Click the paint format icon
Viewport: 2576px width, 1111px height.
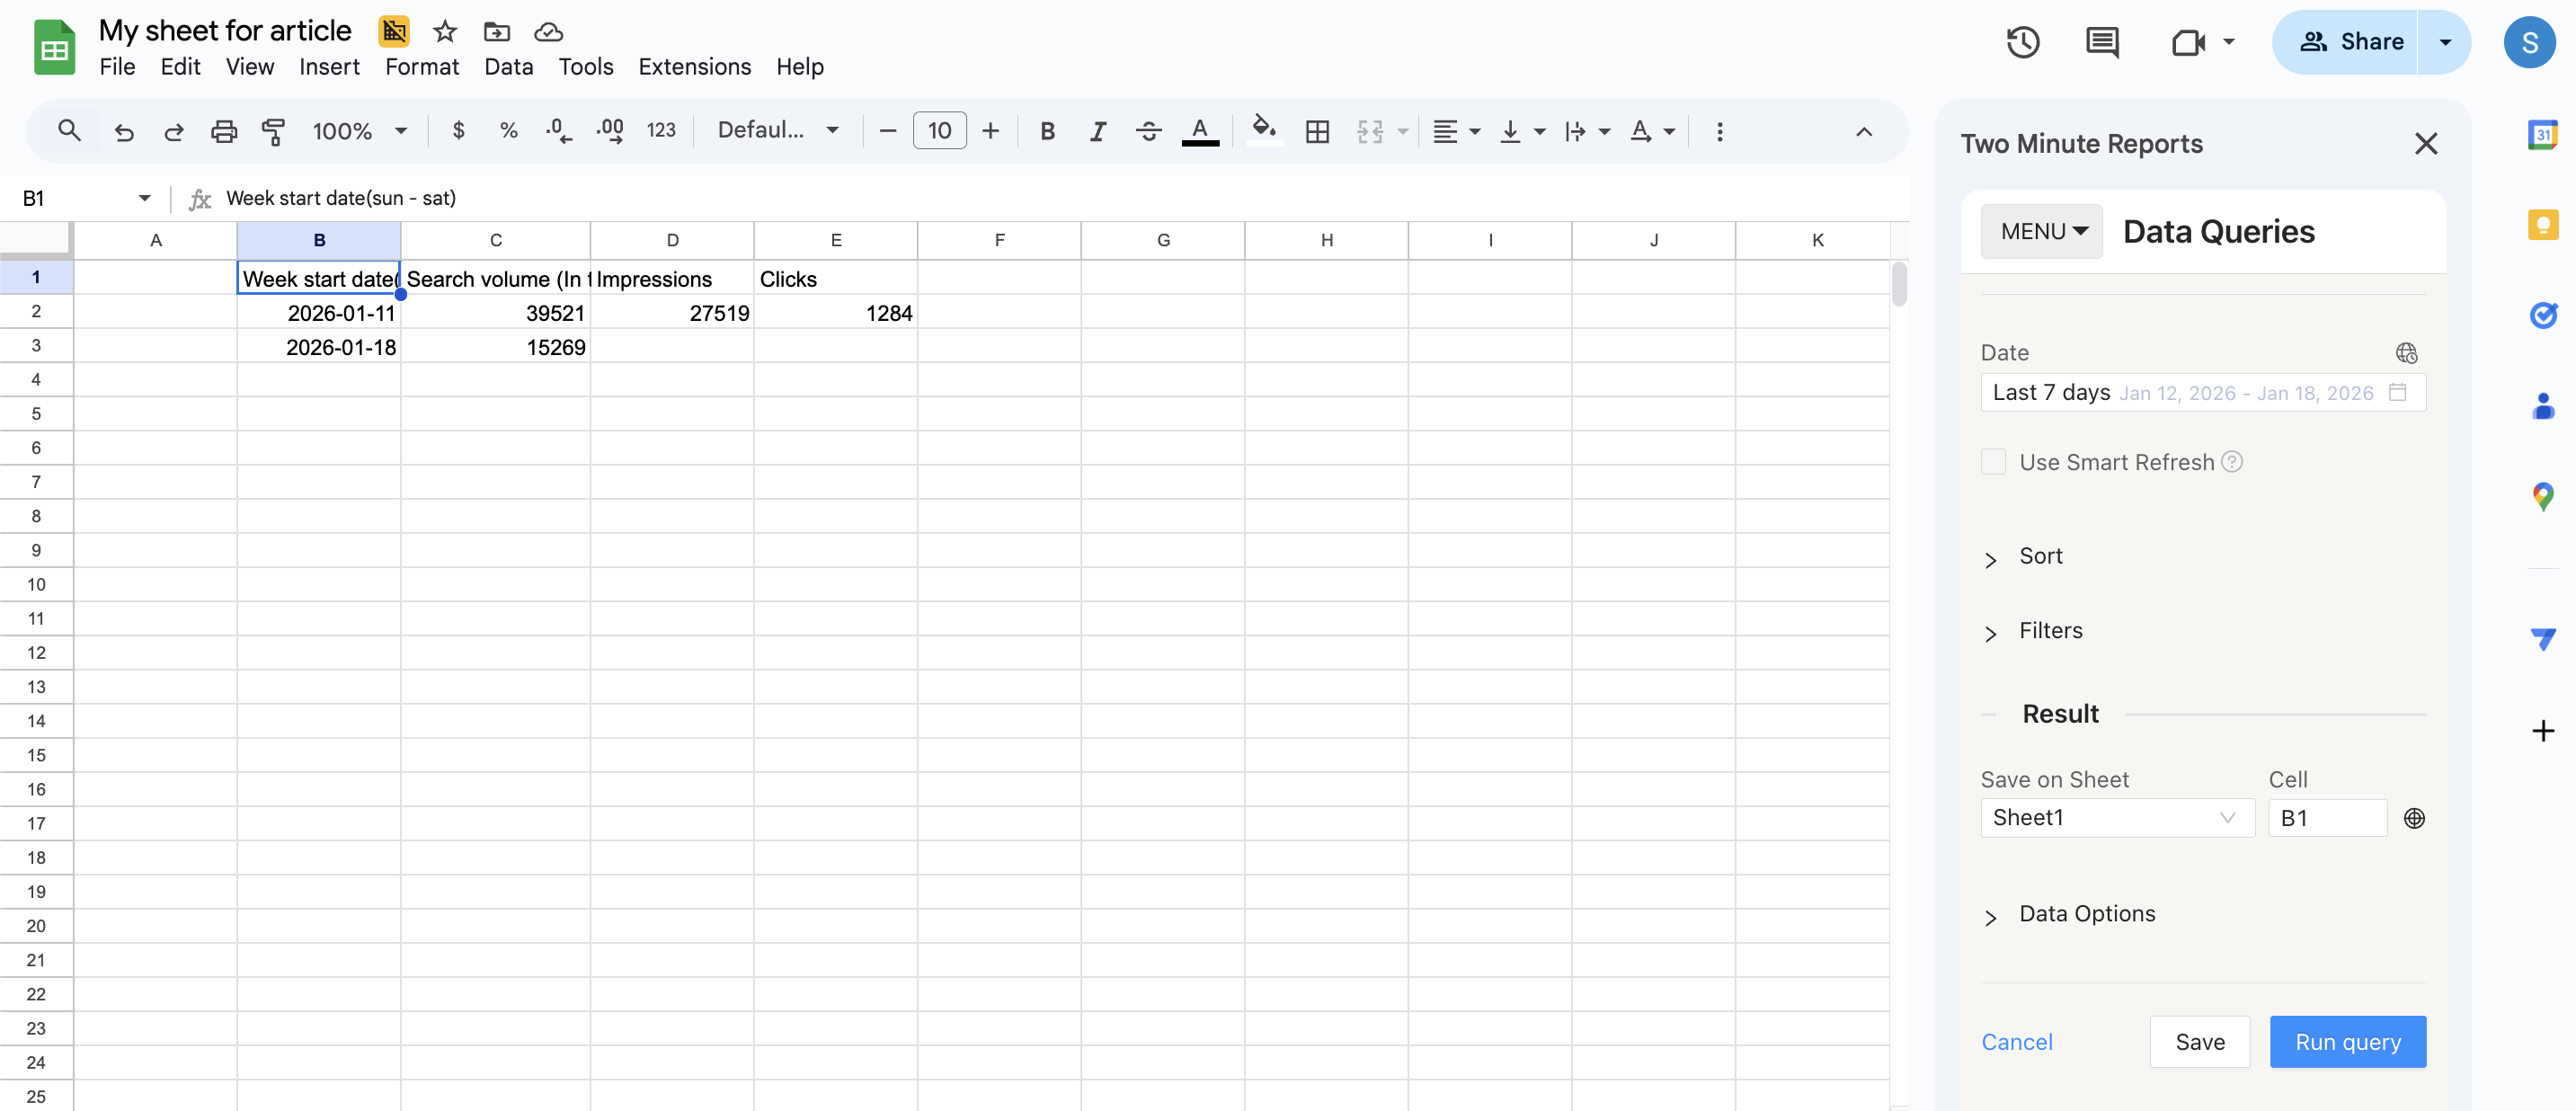[273, 131]
